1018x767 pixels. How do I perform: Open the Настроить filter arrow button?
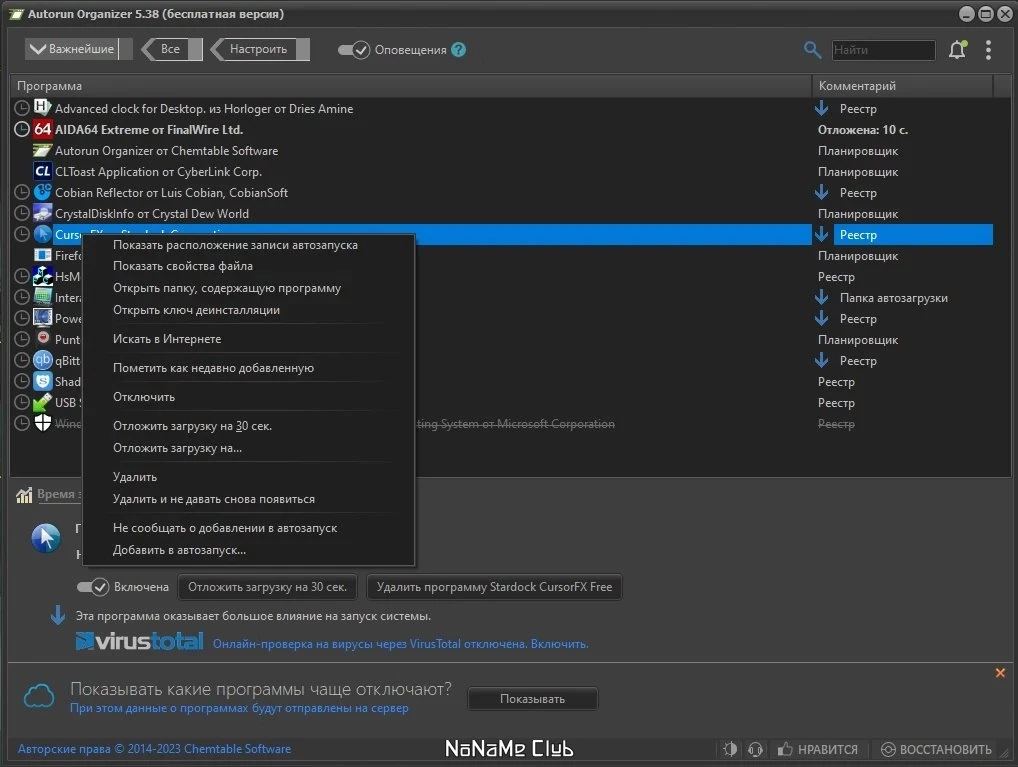(260, 49)
